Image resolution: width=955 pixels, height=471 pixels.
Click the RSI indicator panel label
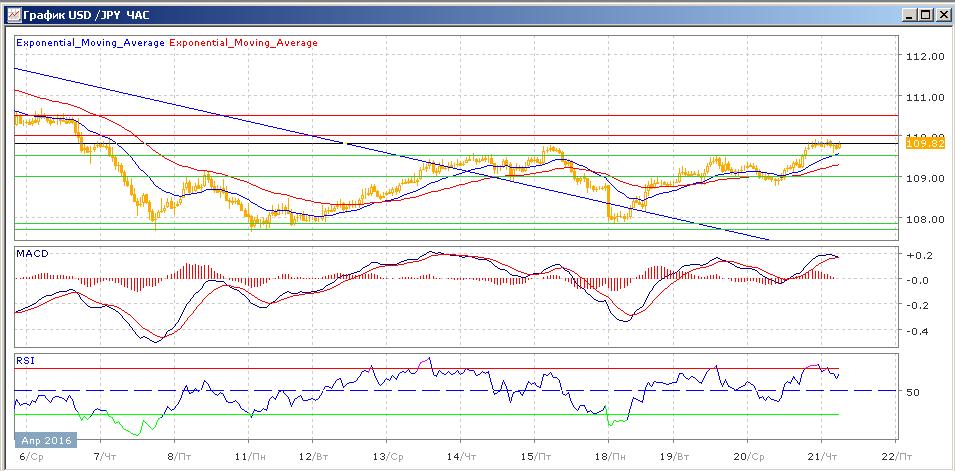24,357
